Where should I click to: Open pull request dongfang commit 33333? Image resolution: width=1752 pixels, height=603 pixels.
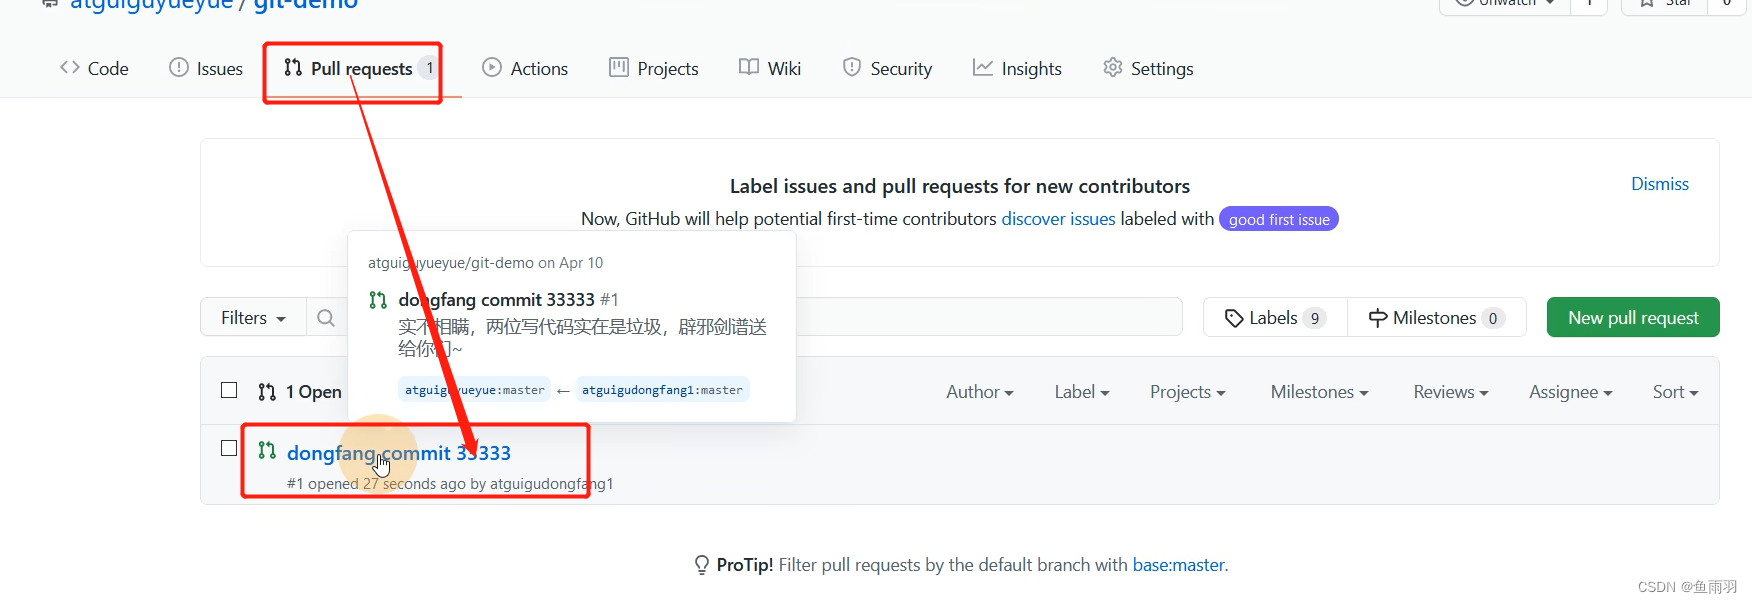click(399, 453)
